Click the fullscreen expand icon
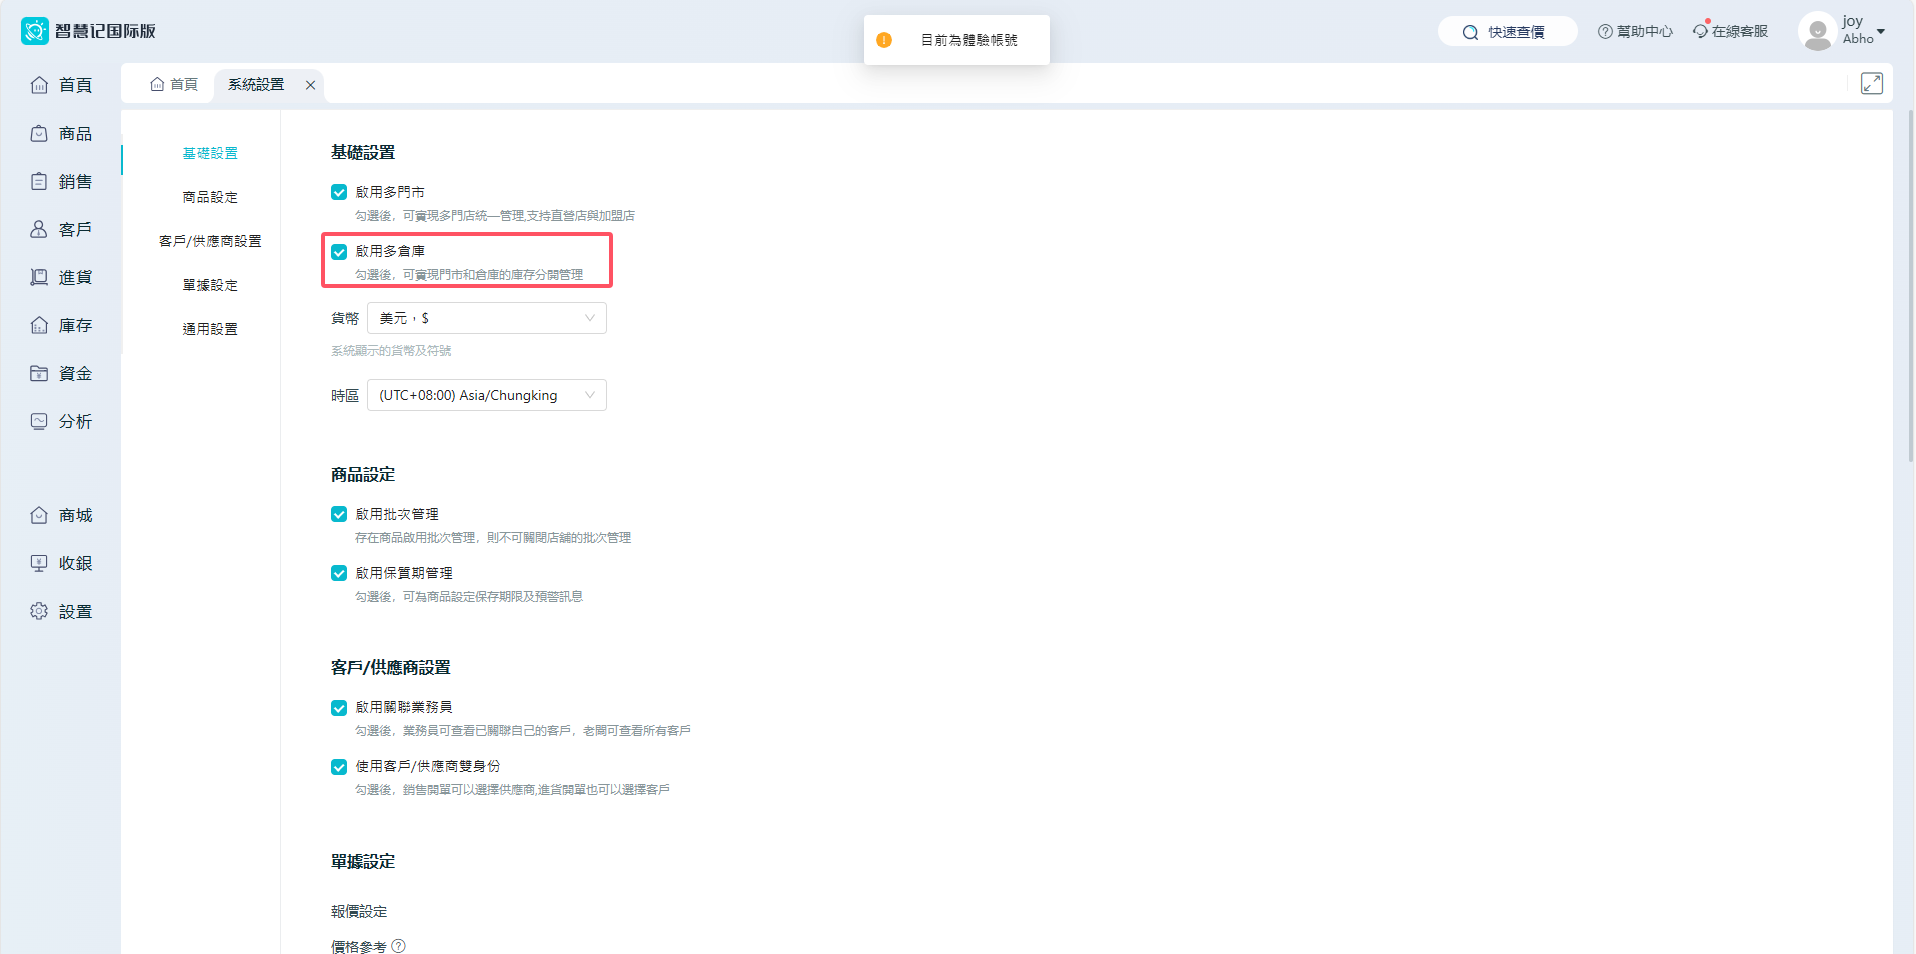This screenshot has height=954, width=1916. pyautogui.click(x=1871, y=84)
